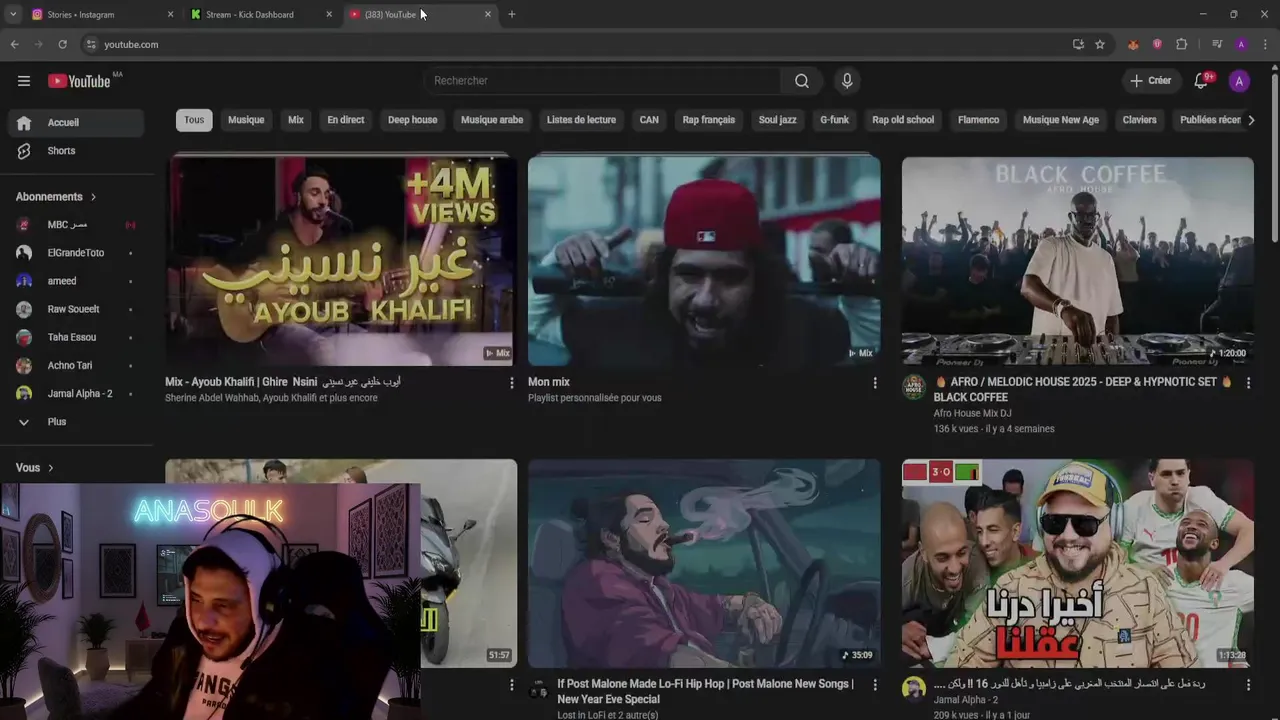Reload the page

point(62,44)
